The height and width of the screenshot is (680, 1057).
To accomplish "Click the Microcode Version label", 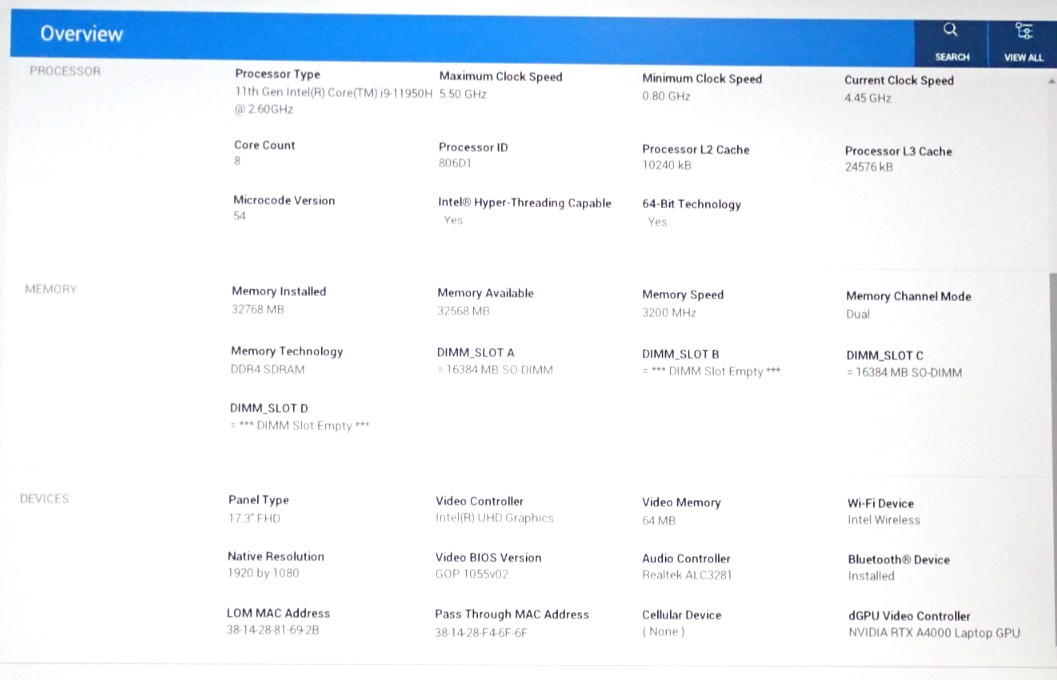I will pyautogui.click(x=284, y=200).
